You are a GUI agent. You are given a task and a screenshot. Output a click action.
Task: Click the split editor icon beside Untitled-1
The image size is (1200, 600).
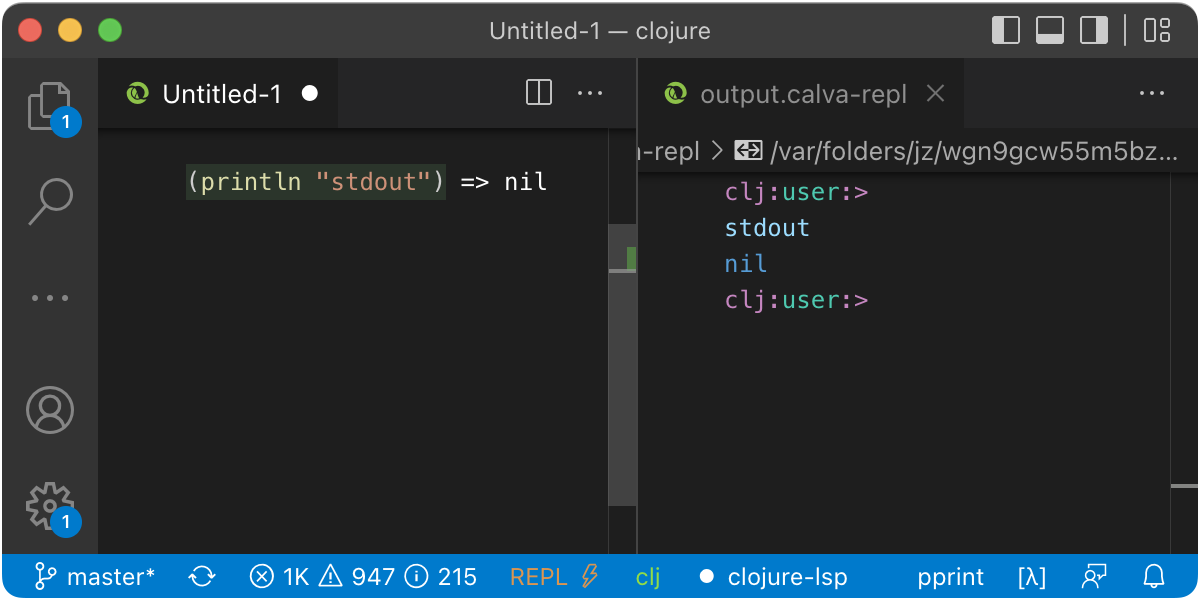pos(538,92)
